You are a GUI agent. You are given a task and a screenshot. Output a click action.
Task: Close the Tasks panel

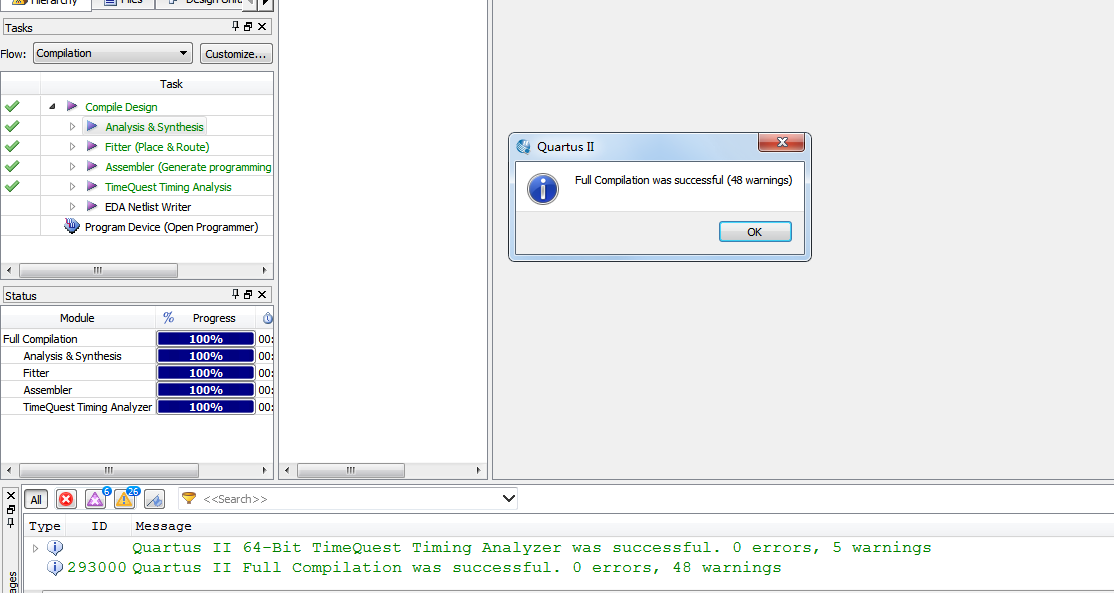click(262, 27)
